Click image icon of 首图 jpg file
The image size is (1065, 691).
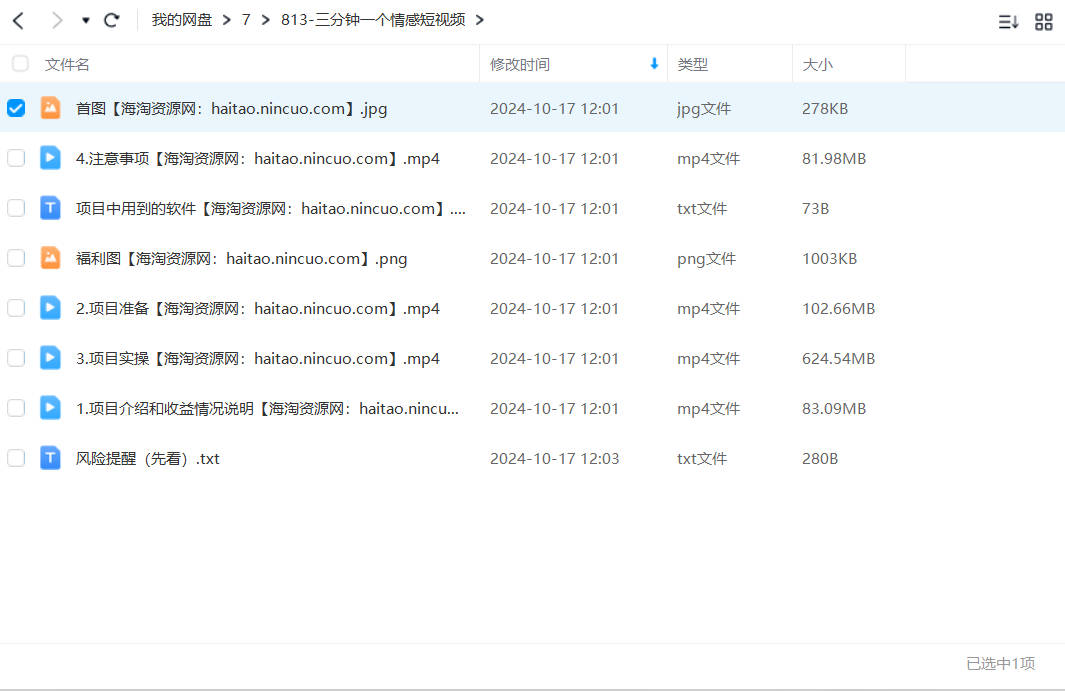(x=50, y=107)
